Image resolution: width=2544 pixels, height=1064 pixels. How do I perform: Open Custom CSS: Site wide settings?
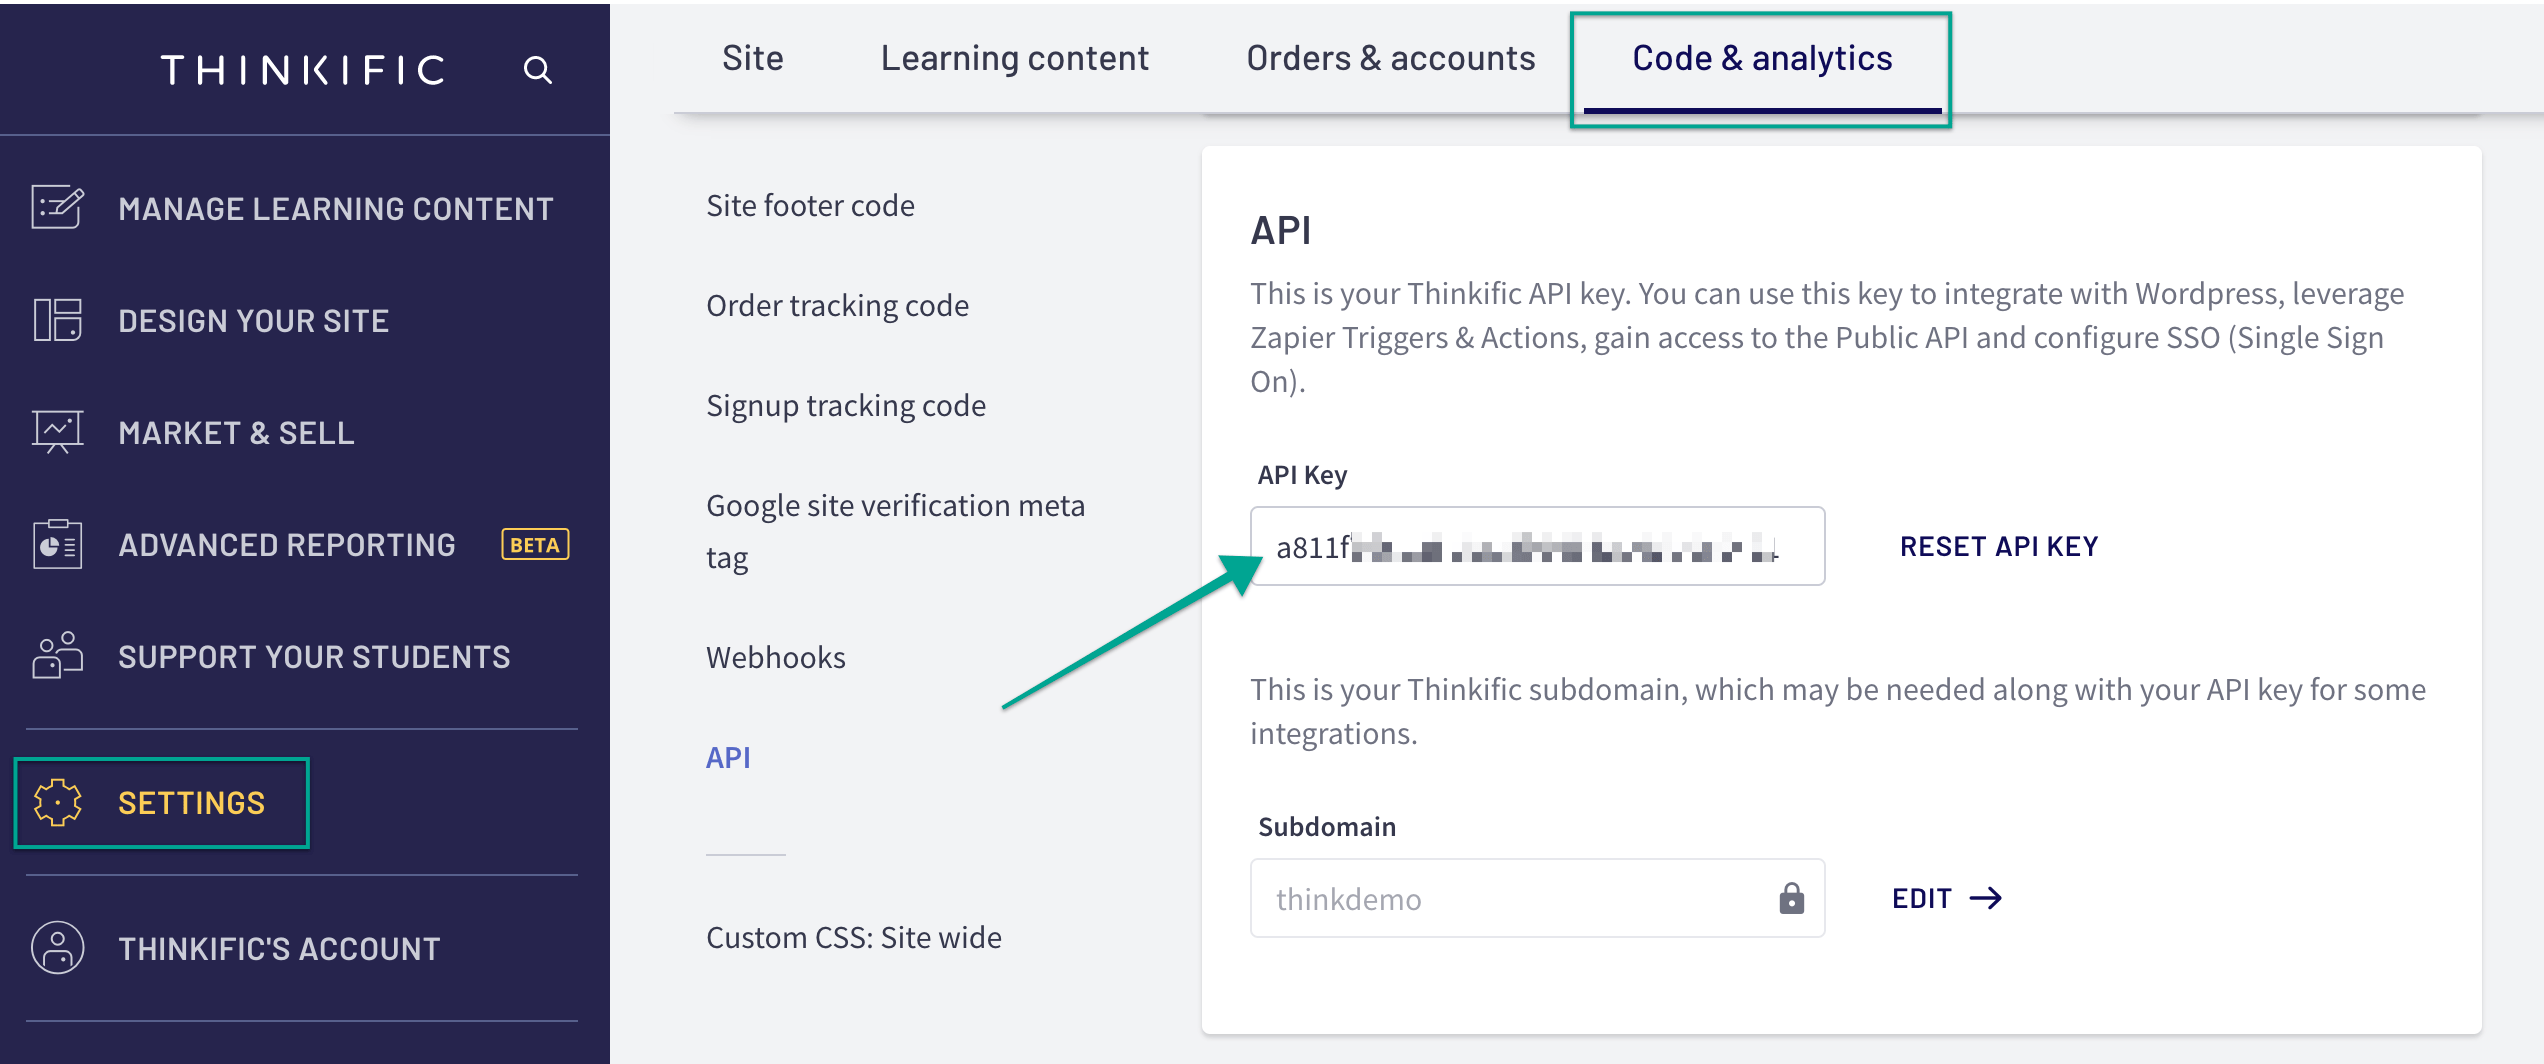pyautogui.click(x=853, y=937)
